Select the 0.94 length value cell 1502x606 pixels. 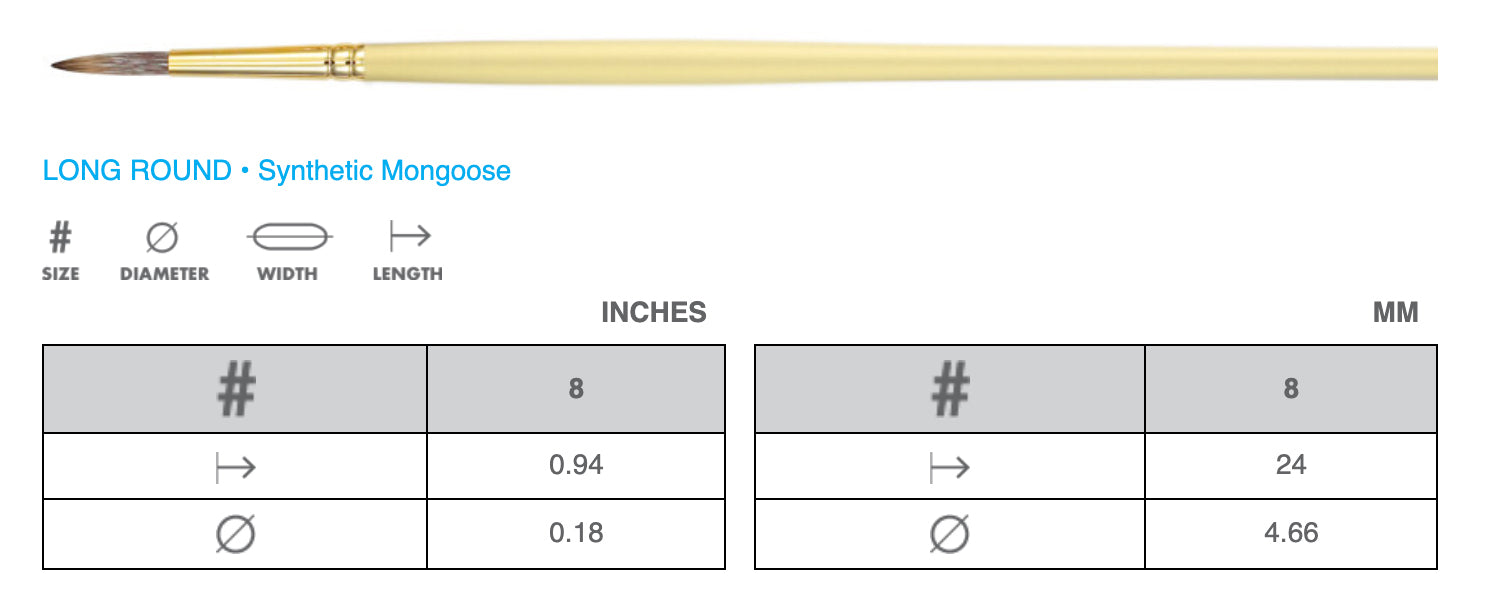tap(576, 466)
